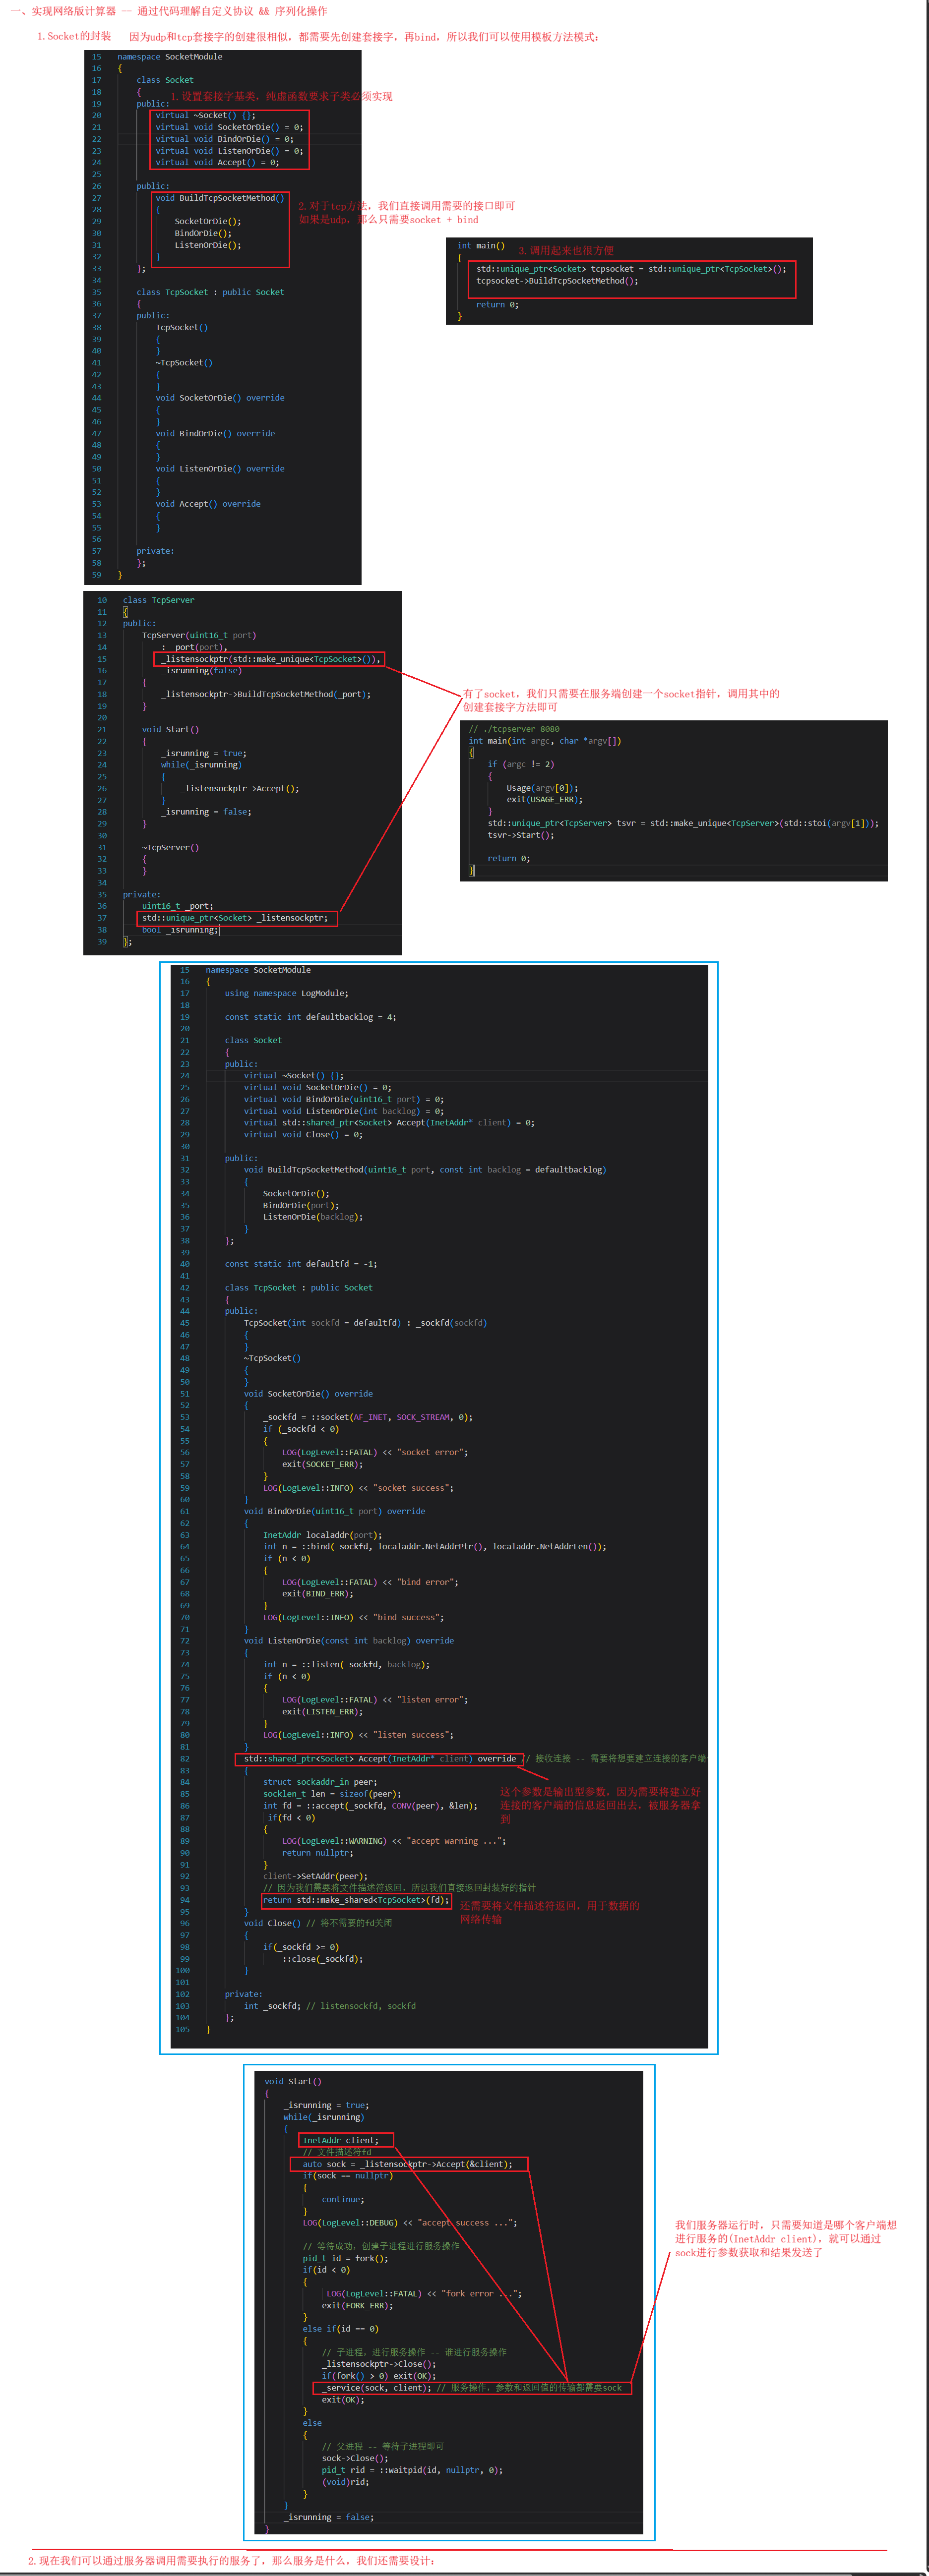Click the line 'const static int defaultbacklog = 4;'

[x=310, y=1017]
